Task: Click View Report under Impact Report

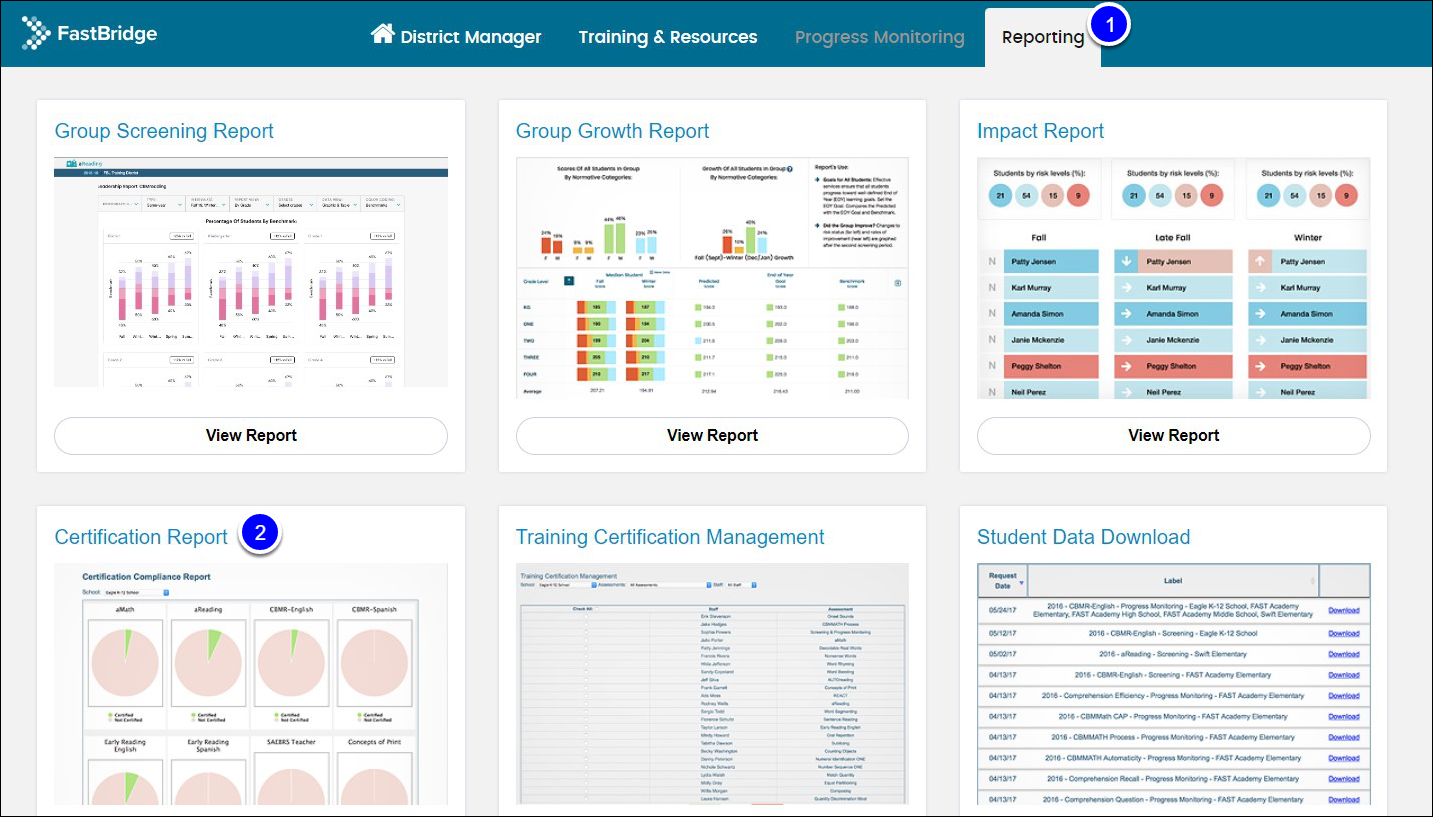Action: pos(1174,435)
